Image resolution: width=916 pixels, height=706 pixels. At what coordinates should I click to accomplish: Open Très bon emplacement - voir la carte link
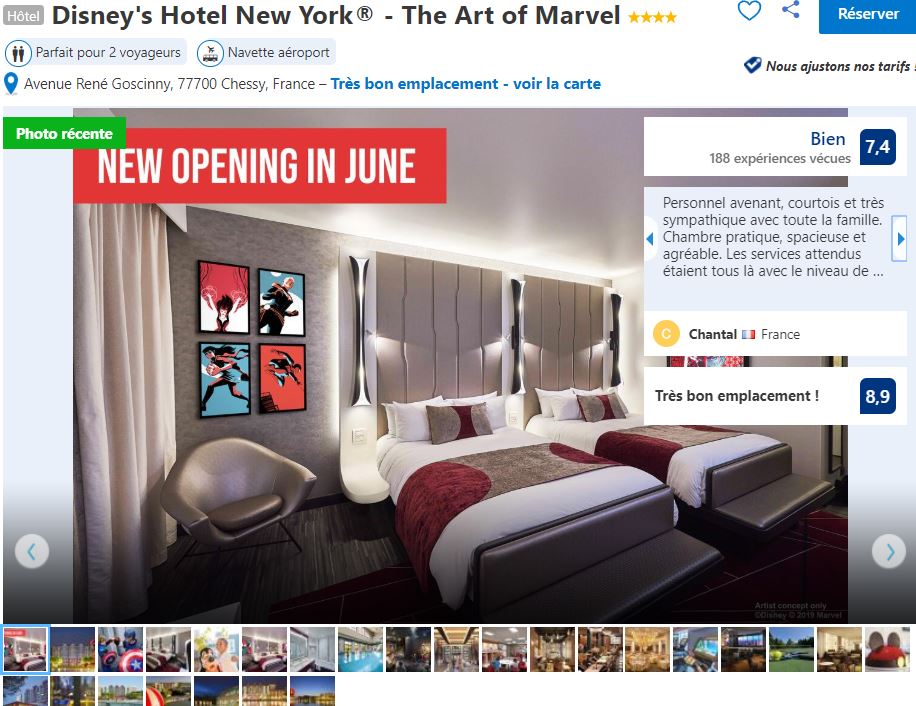pos(466,84)
